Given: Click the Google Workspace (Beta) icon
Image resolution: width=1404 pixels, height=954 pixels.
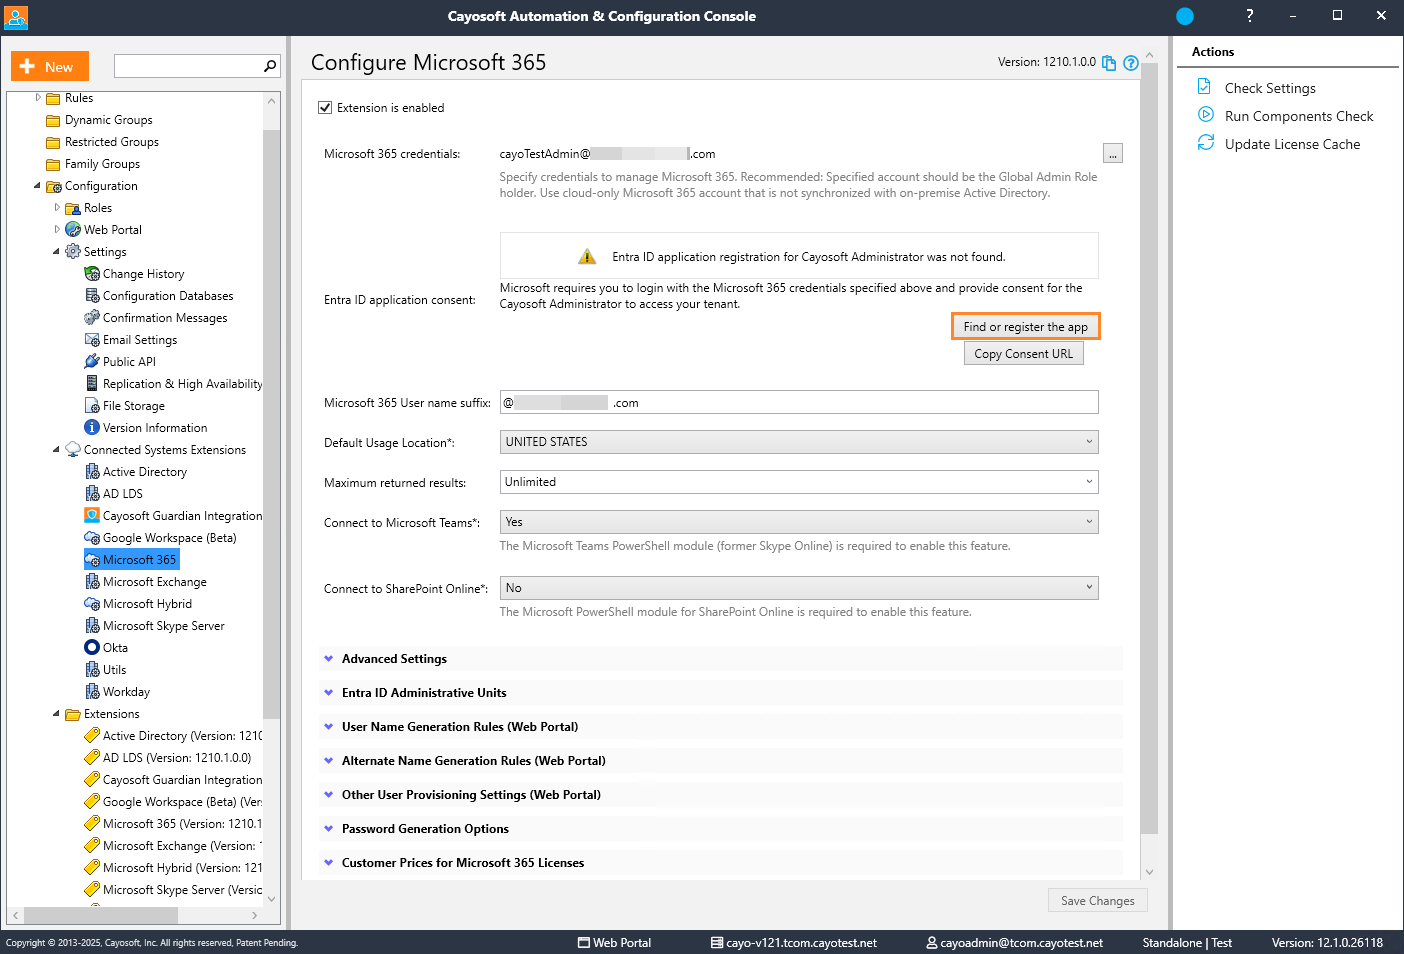Looking at the screenshot, I should pyautogui.click(x=92, y=537).
